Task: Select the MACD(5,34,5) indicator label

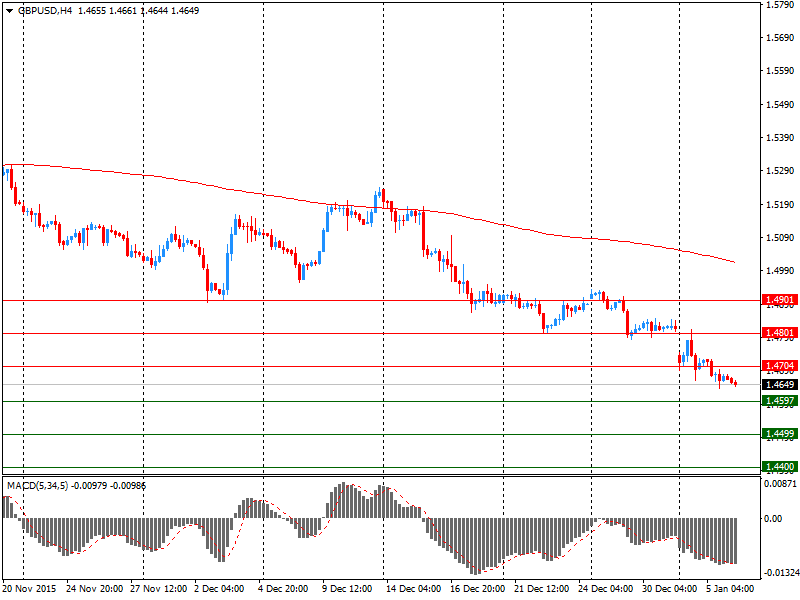Action: [x=37, y=486]
